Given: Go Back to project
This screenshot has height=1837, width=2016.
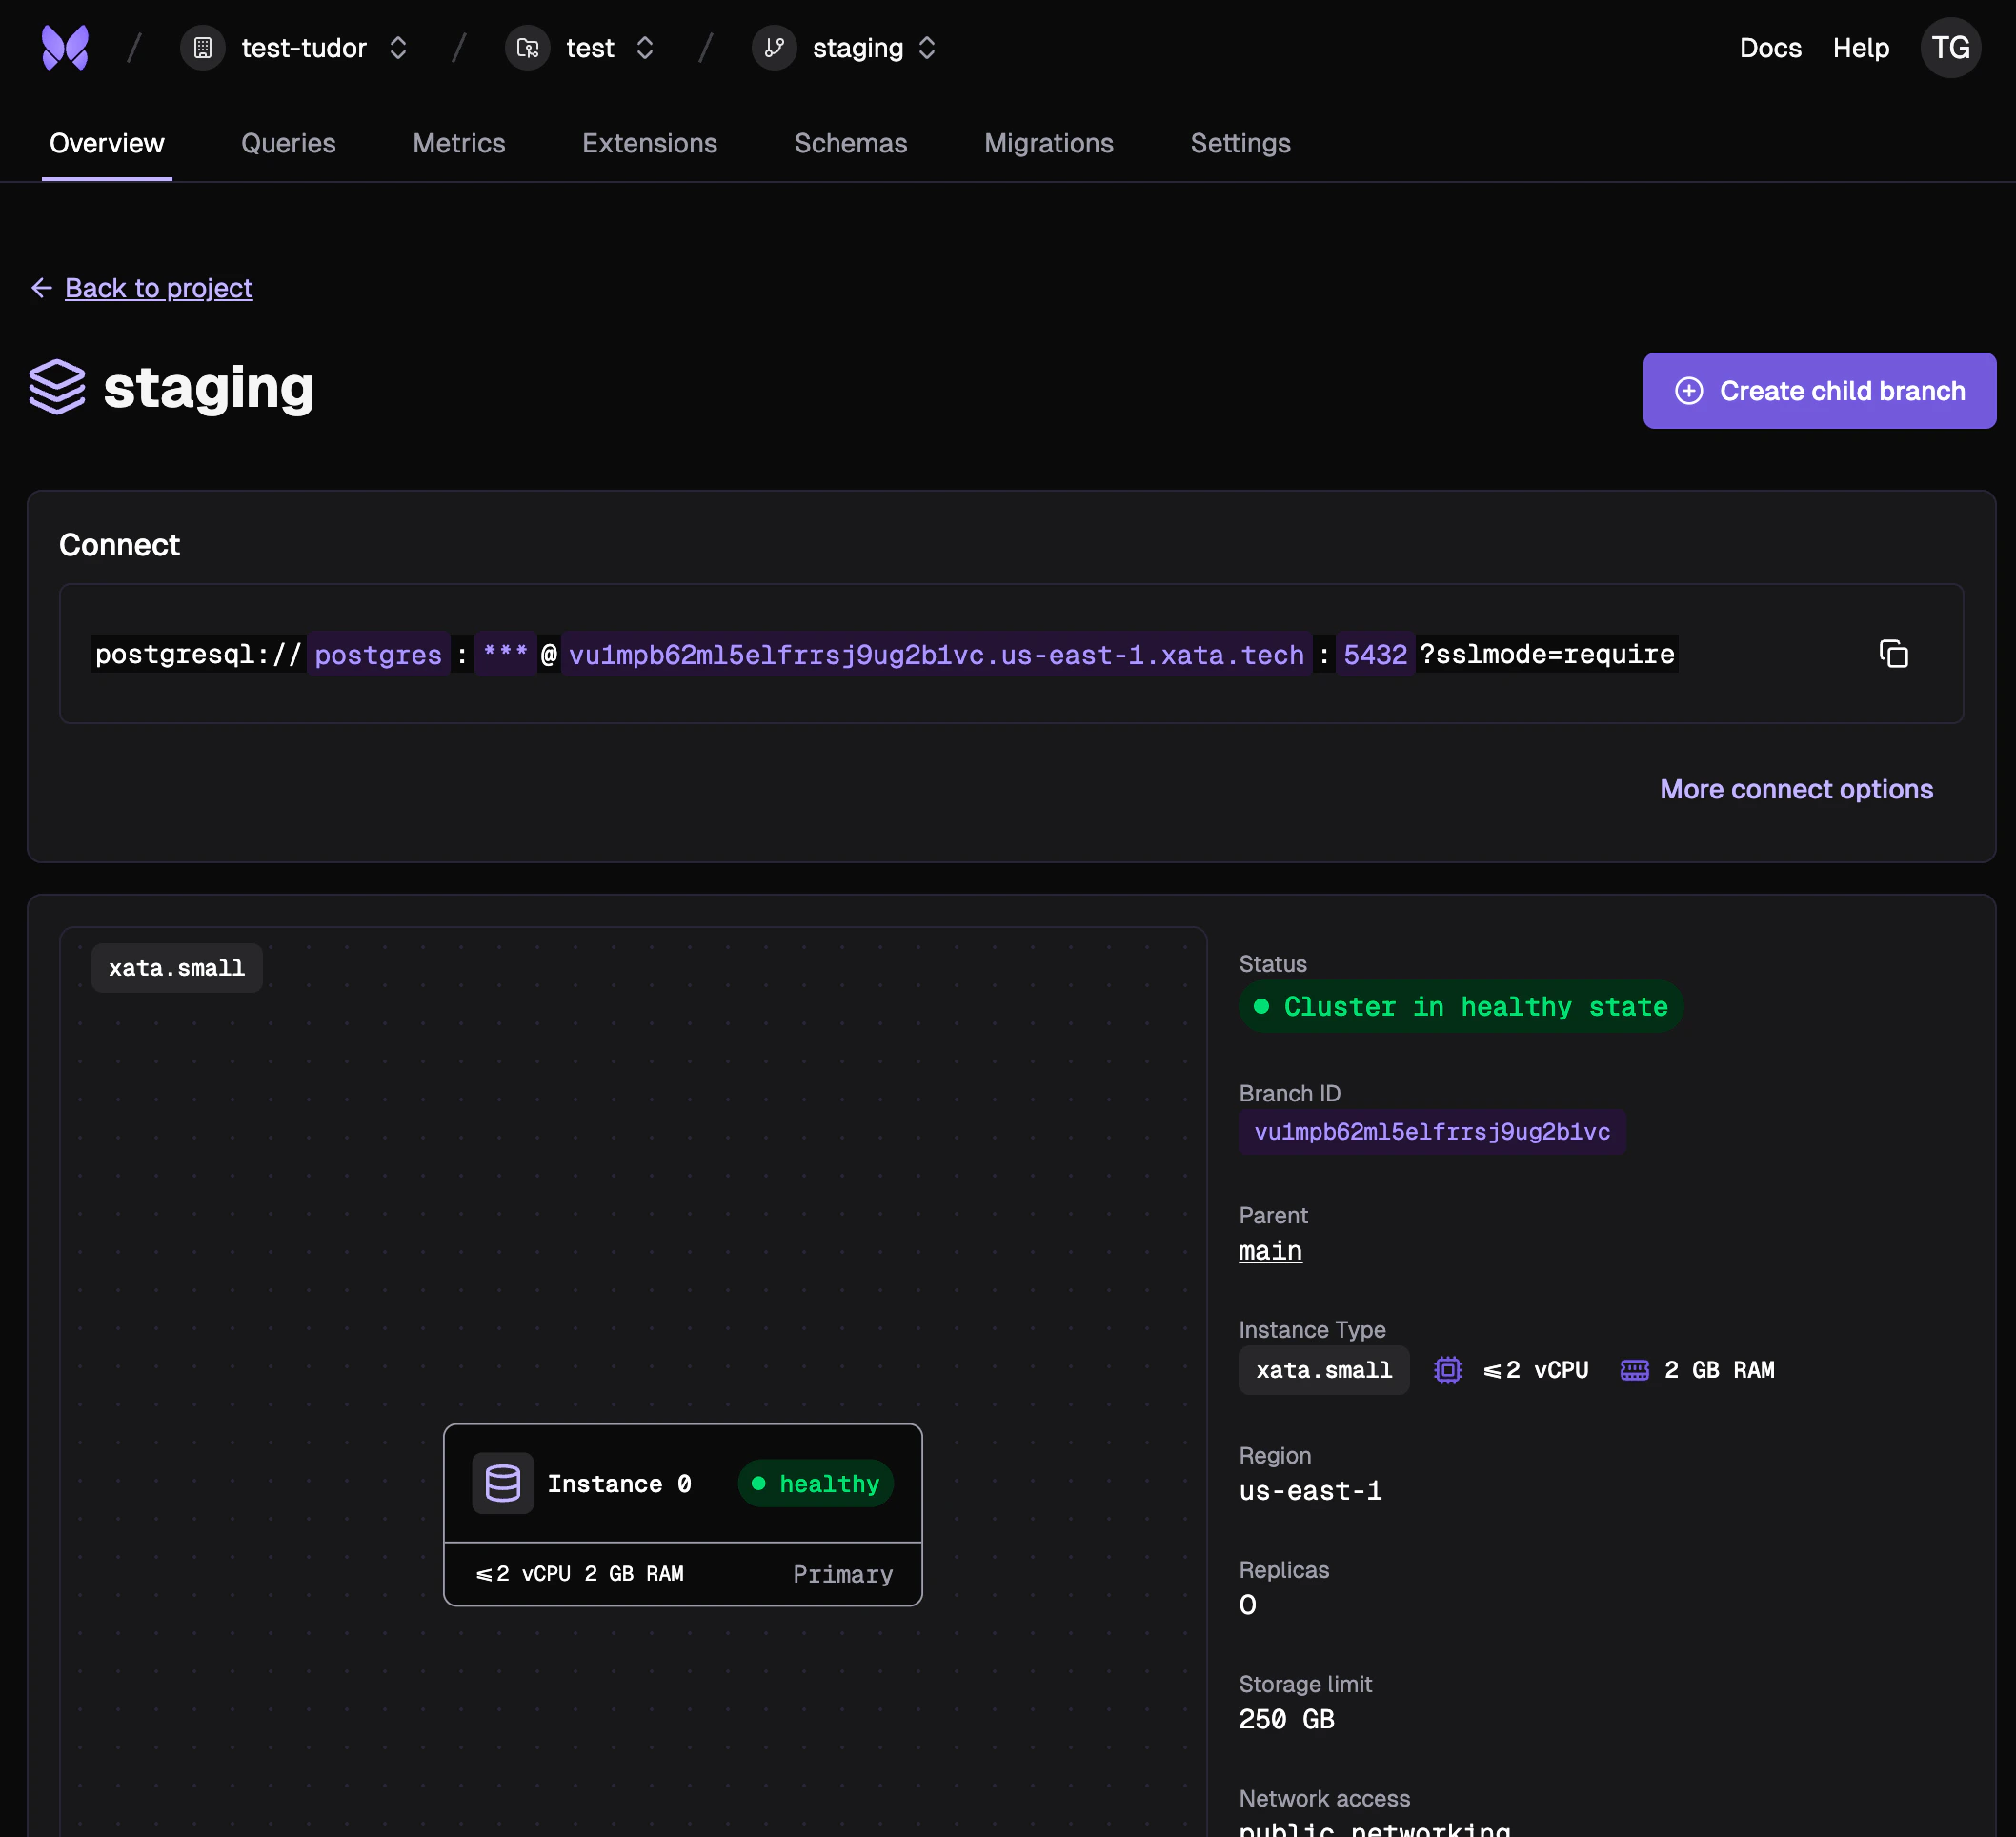Looking at the screenshot, I should [158, 288].
